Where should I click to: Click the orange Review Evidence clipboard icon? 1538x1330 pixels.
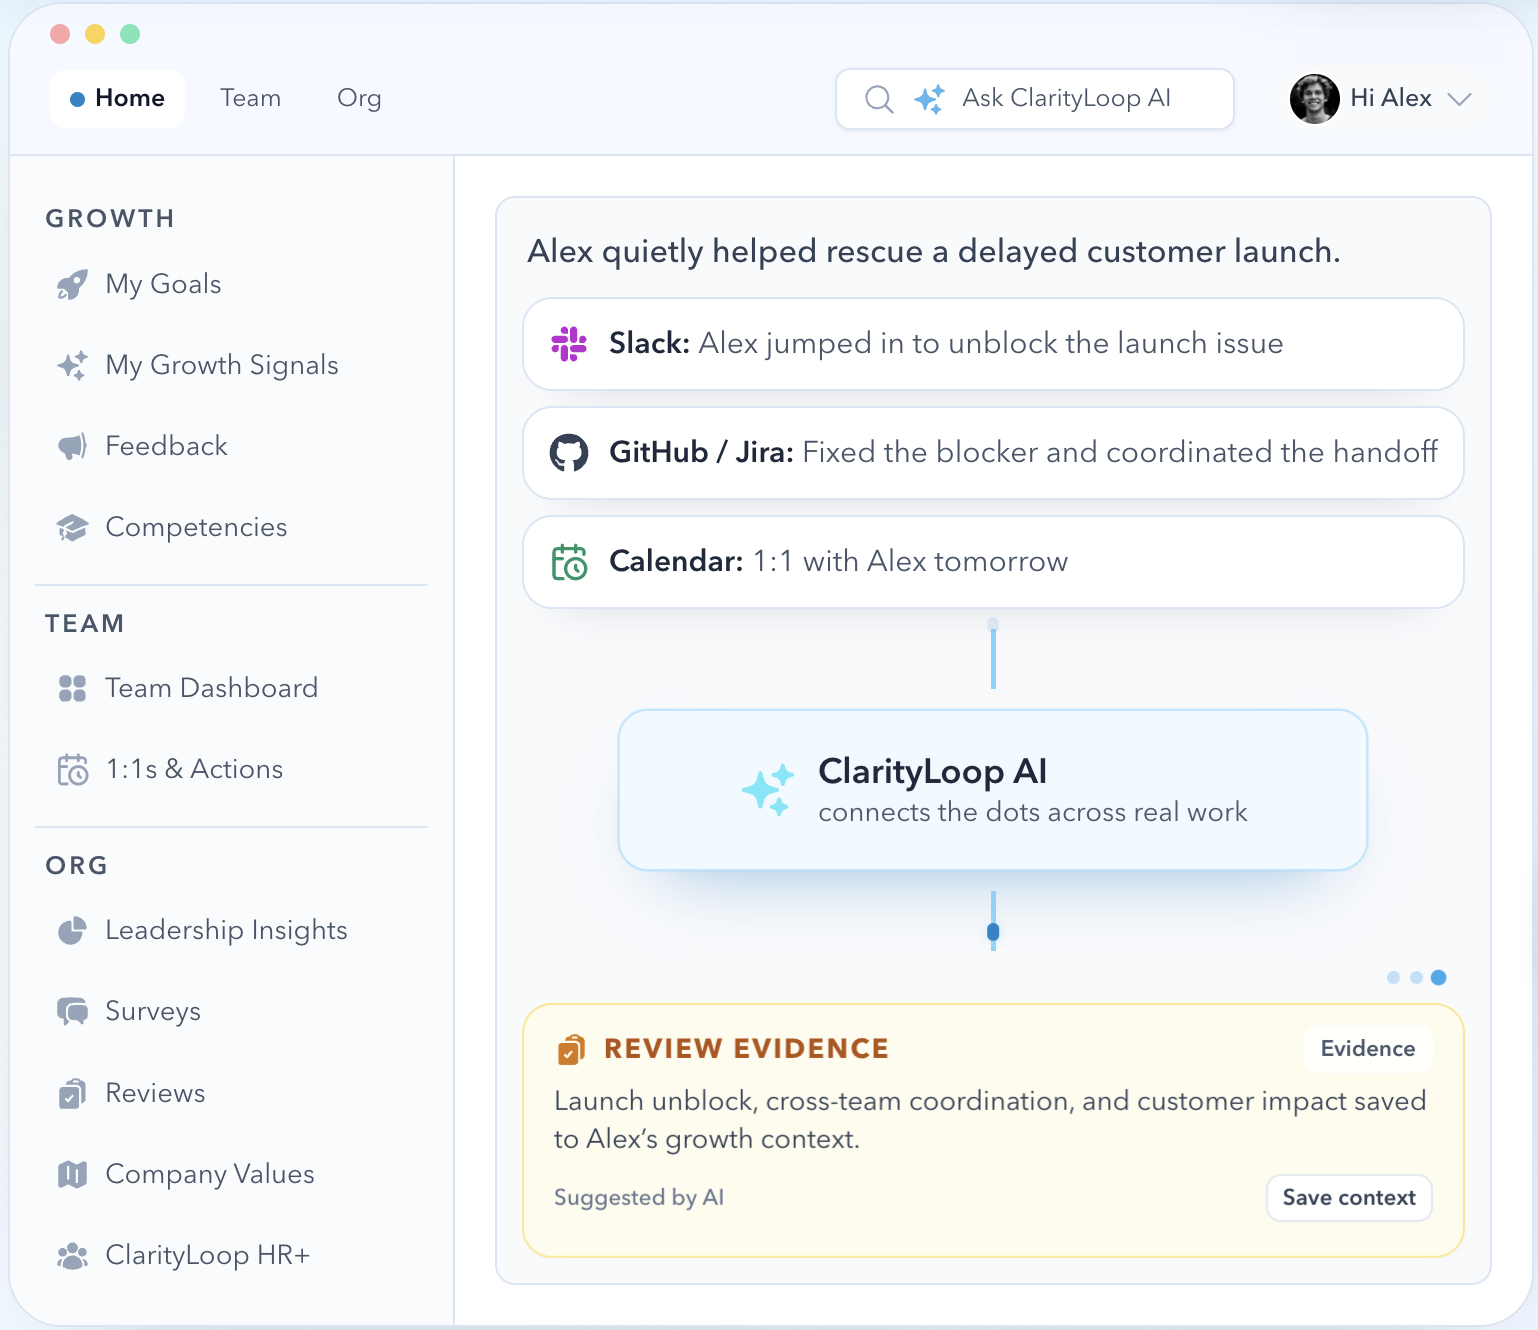pyautogui.click(x=571, y=1050)
